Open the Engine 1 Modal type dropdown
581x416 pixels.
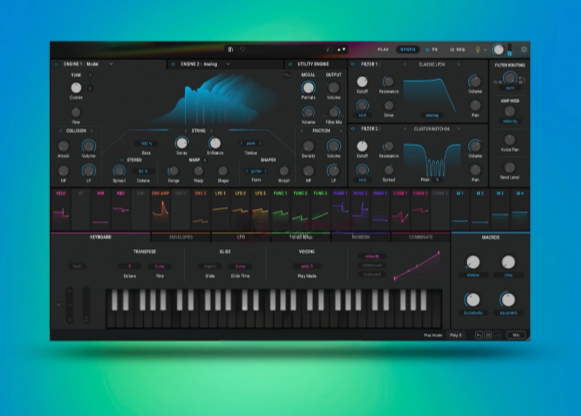(111, 64)
